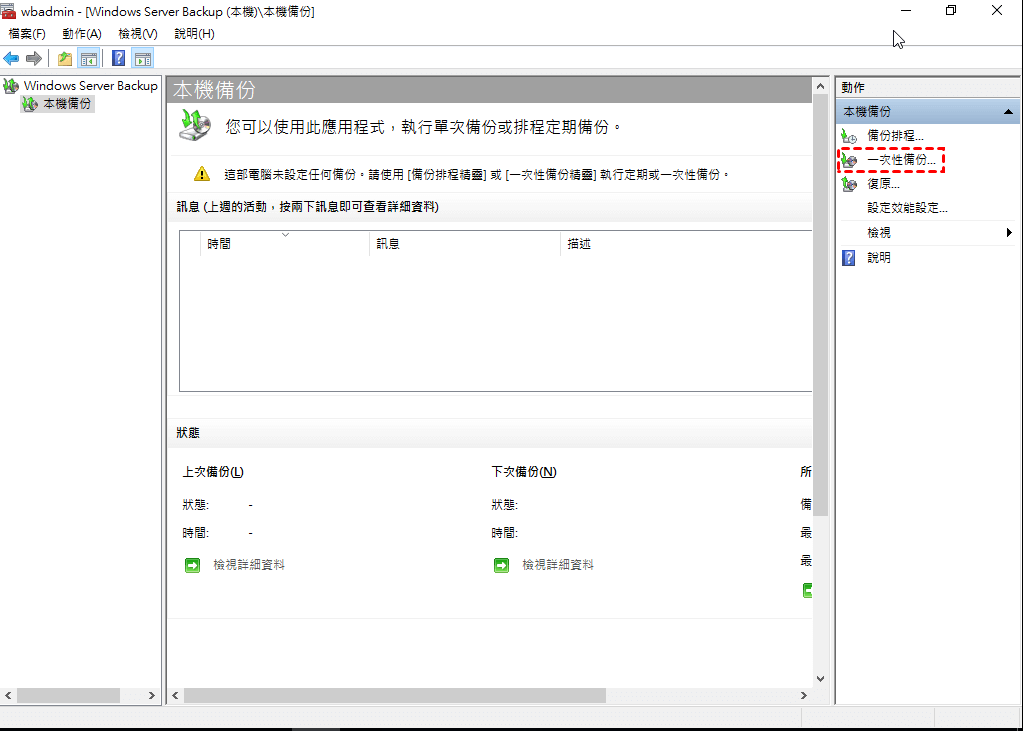Click the blue Help question mark toolbar icon

click(x=118, y=59)
